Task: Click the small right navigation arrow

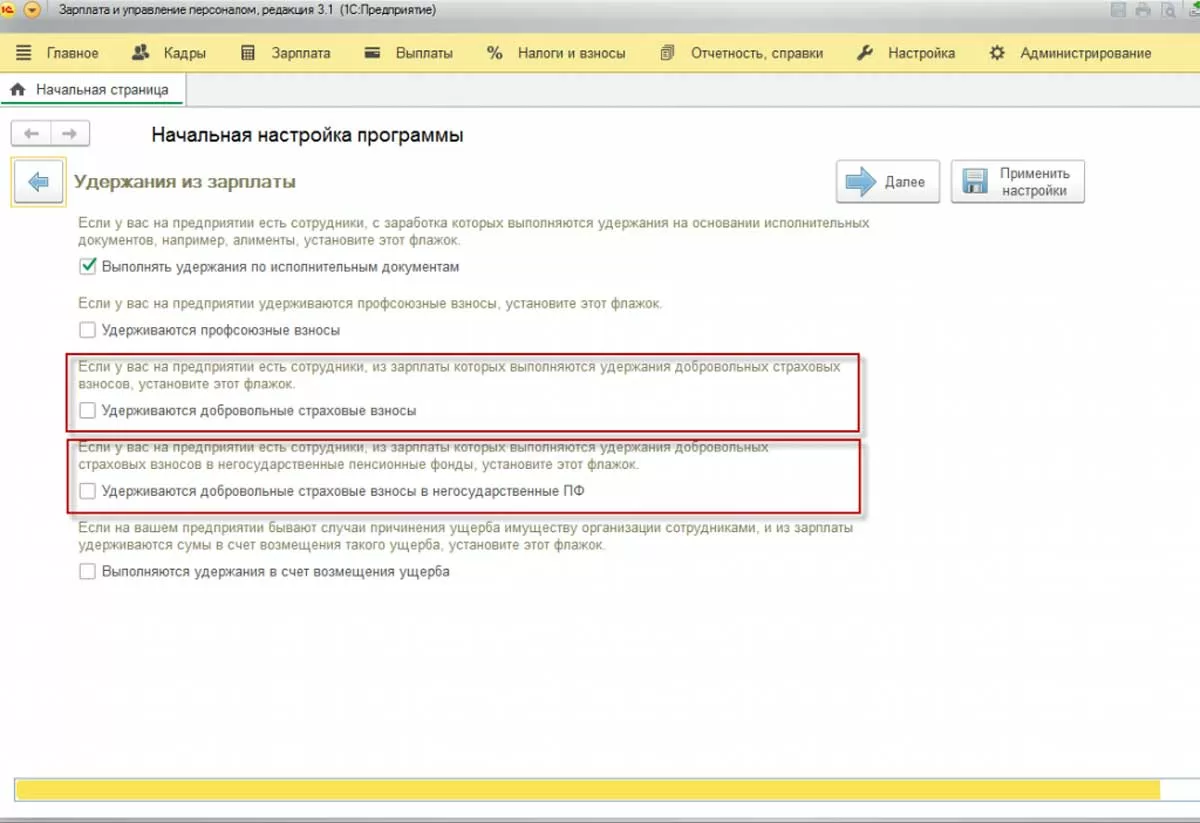Action: click(x=70, y=133)
